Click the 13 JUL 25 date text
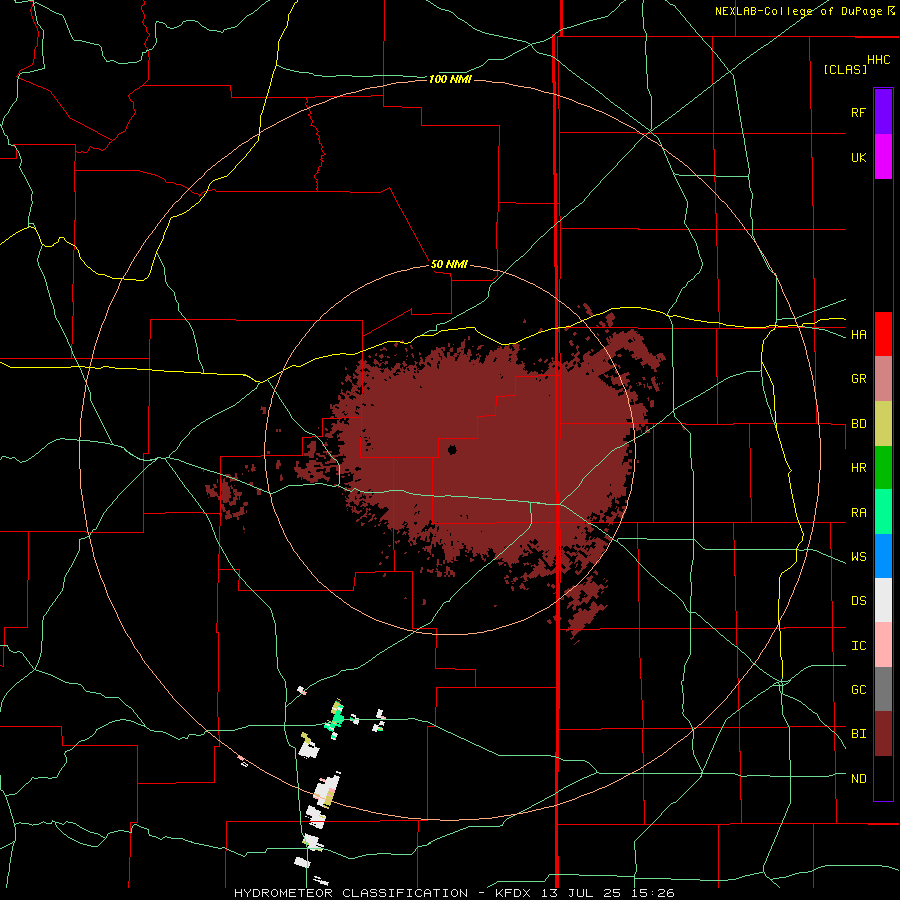Image resolution: width=900 pixels, height=900 pixels. 582,893
